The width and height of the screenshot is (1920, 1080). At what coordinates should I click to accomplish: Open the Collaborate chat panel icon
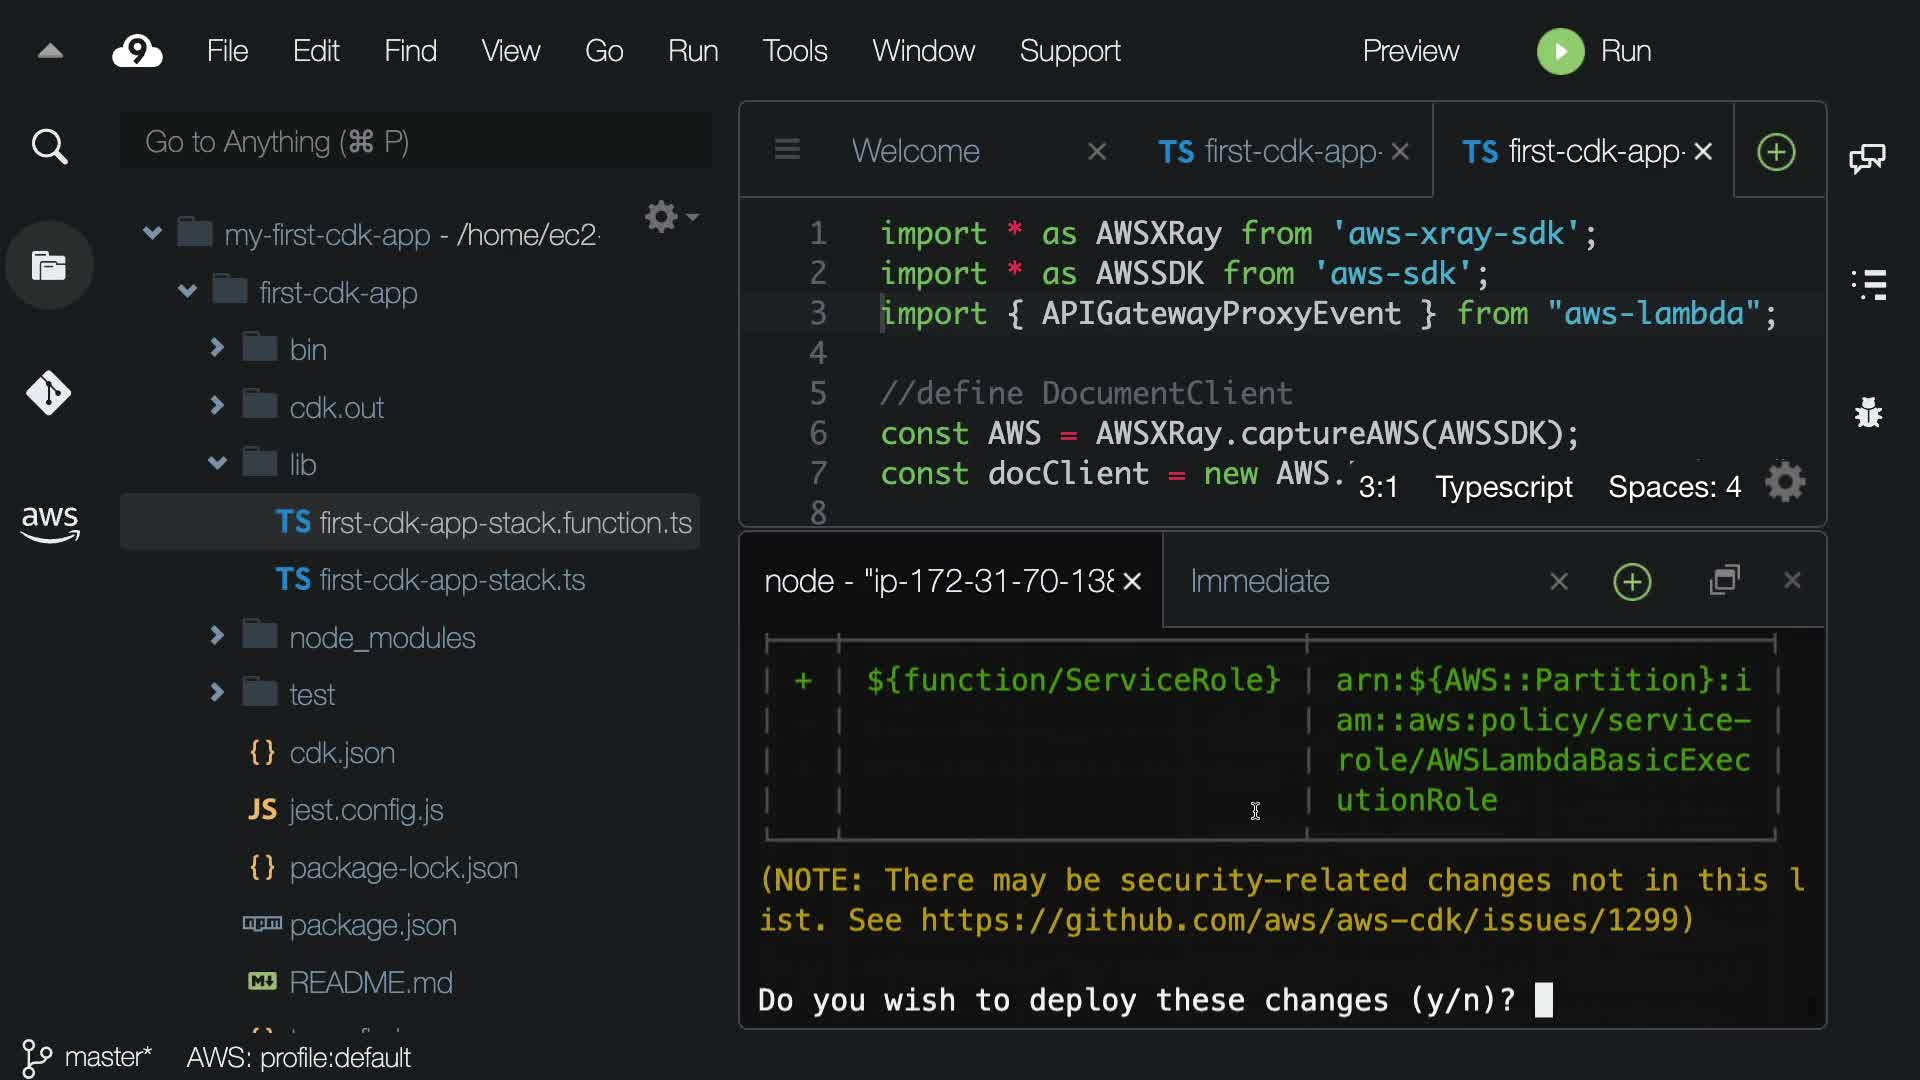[1867, 157]
